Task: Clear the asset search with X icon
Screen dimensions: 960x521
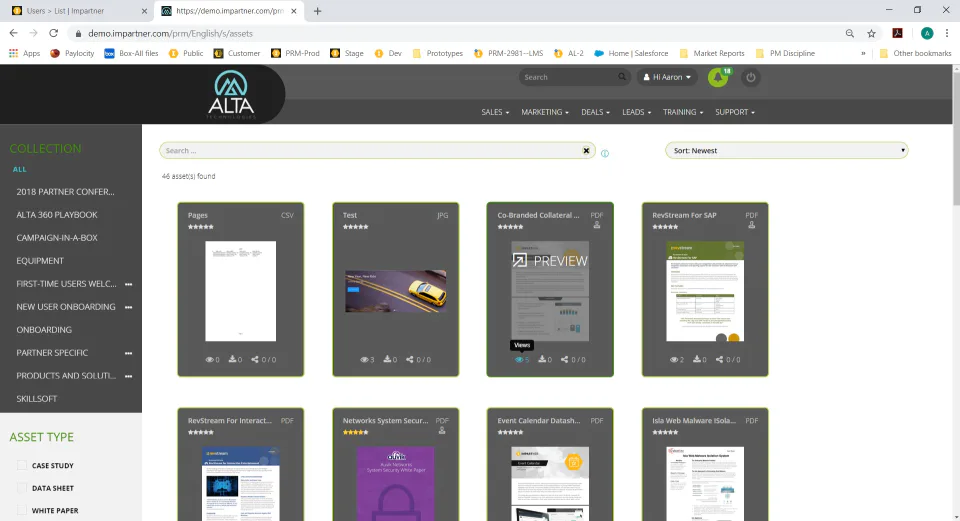Action: (x=586, y=151)
